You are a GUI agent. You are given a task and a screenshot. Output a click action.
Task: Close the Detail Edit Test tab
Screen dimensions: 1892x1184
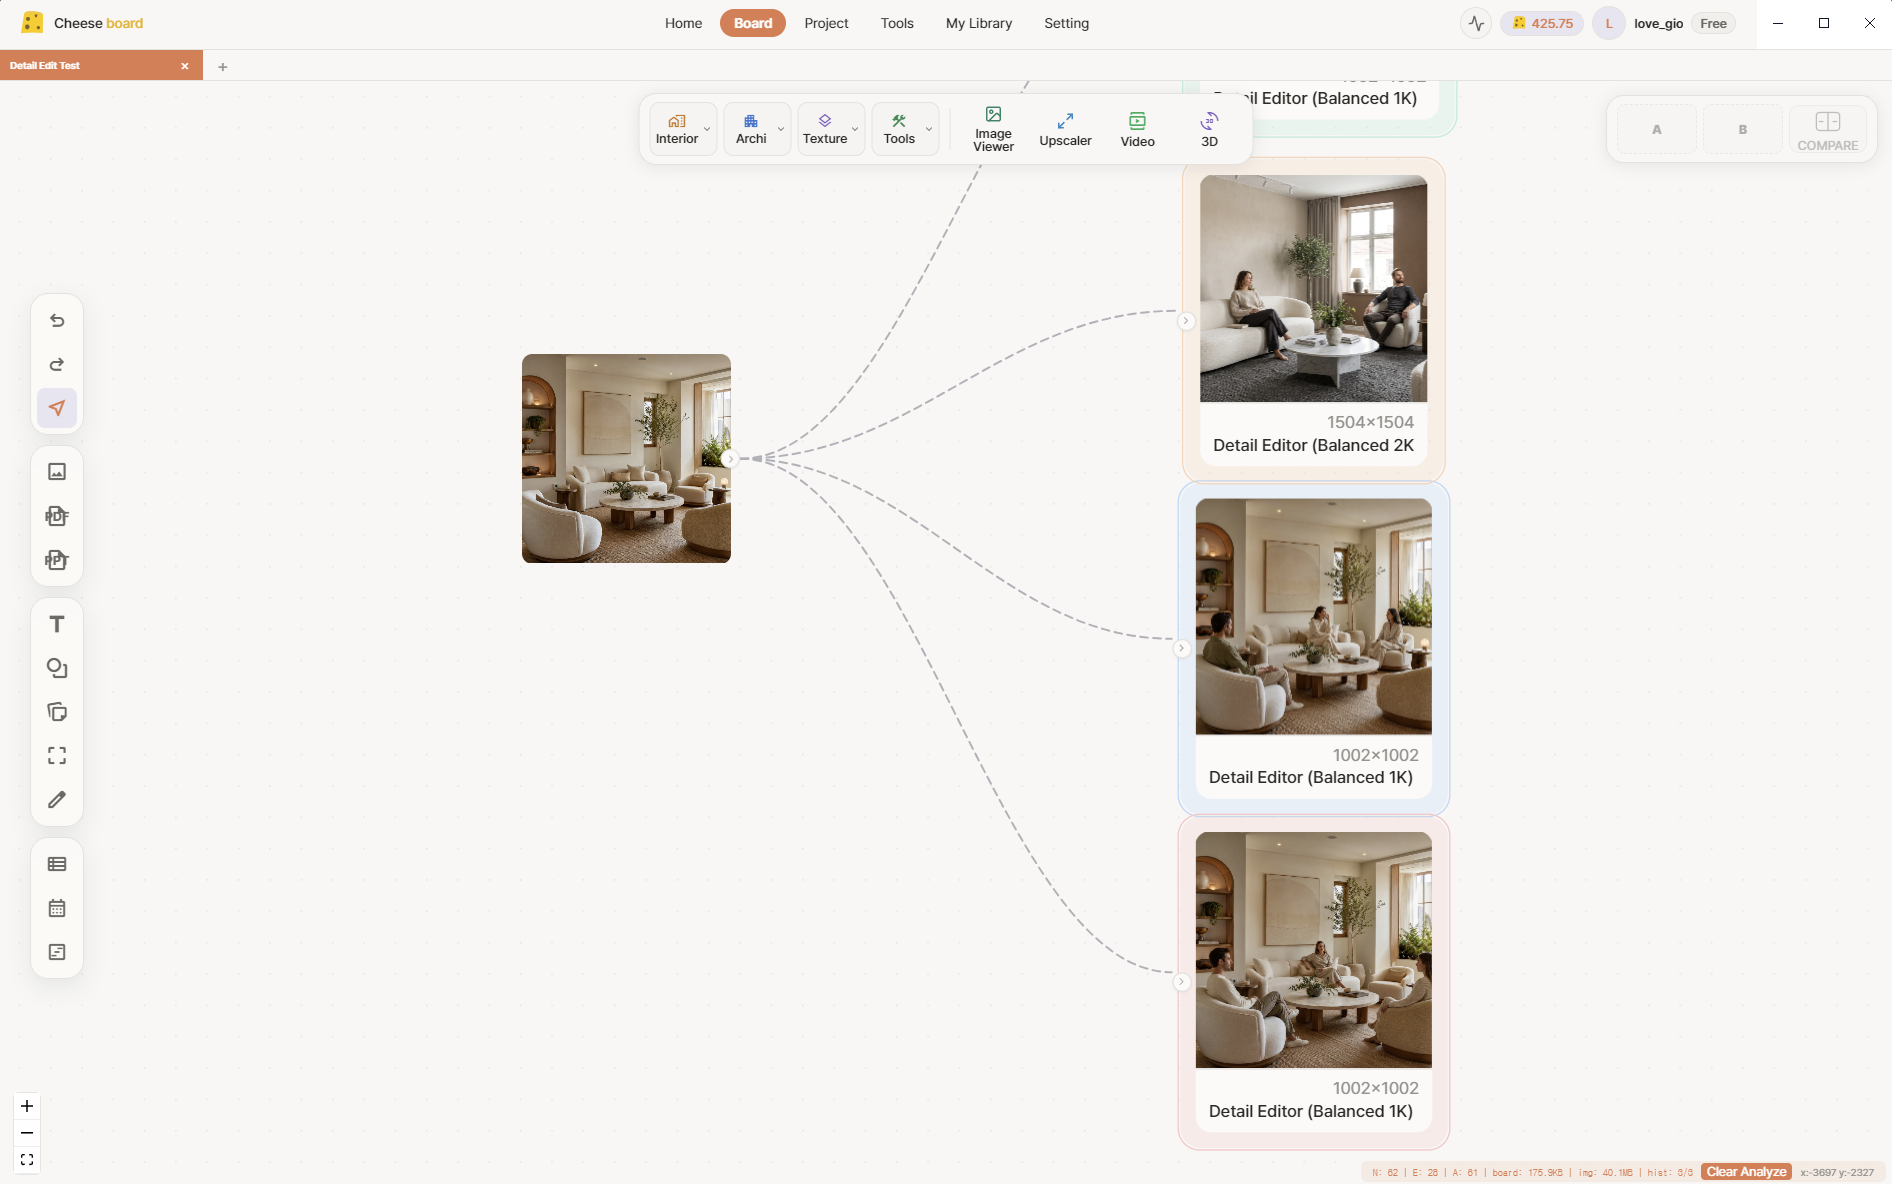coord(185,66)
